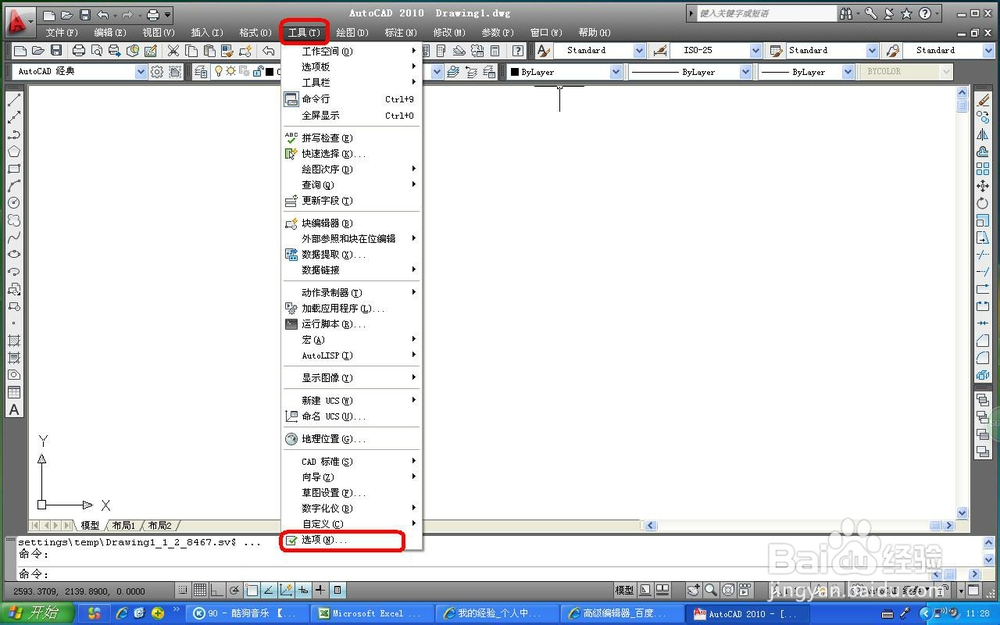
Task: Select the Rectangle draw tool
Action: [x=13, y=169]
